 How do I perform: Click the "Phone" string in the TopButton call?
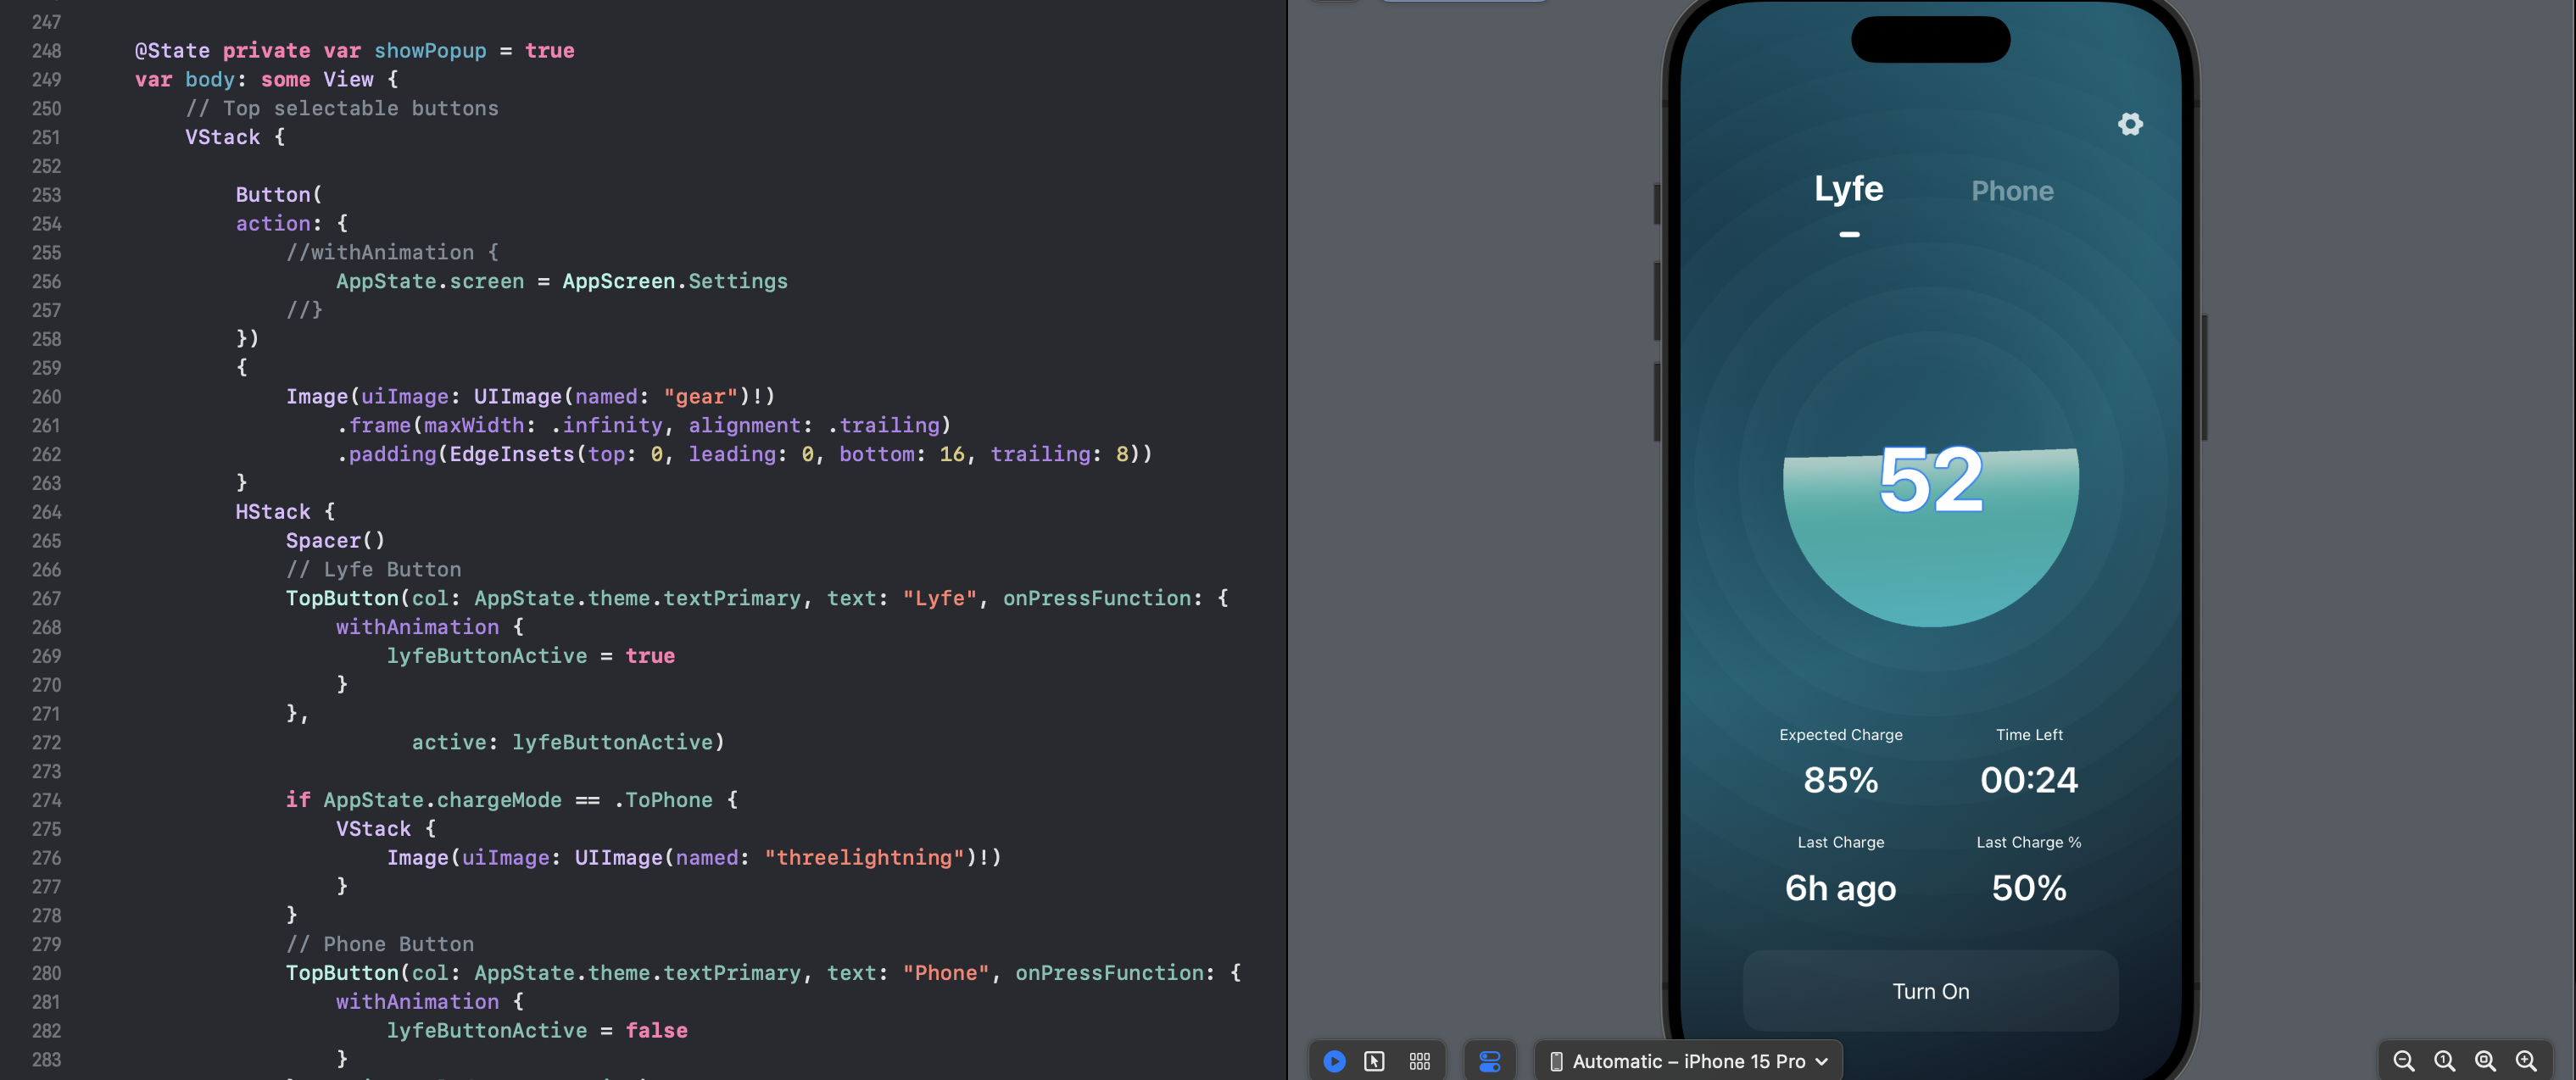946,973
